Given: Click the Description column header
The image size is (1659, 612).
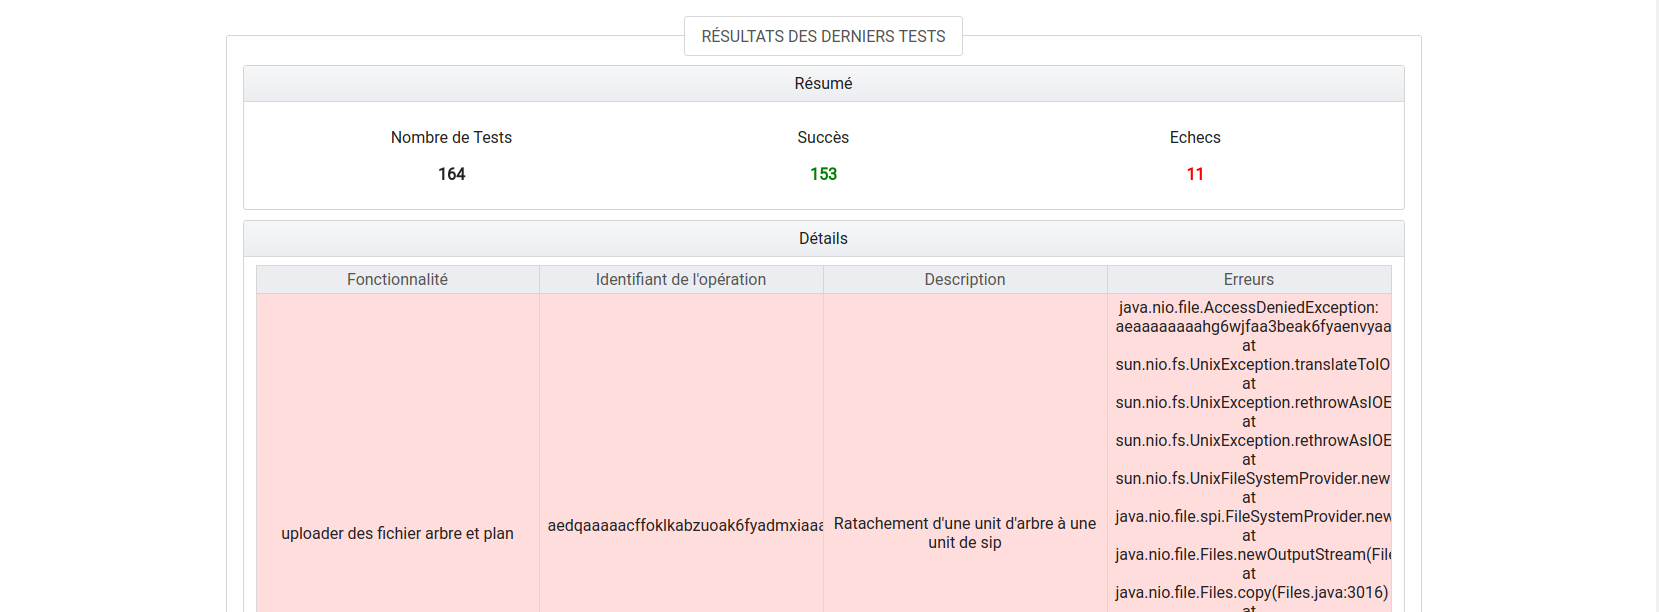Looking at the screenshot, I should point(965,280).
